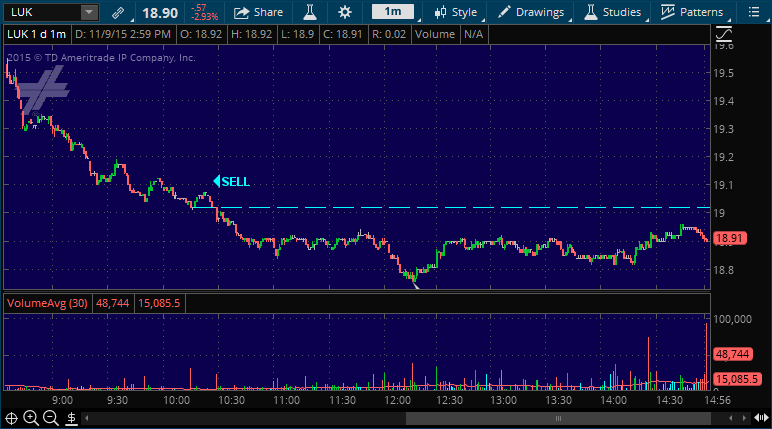Viewport: 772px width, 429px height.
Task: Open the Drawings menu
Action: 531,12
